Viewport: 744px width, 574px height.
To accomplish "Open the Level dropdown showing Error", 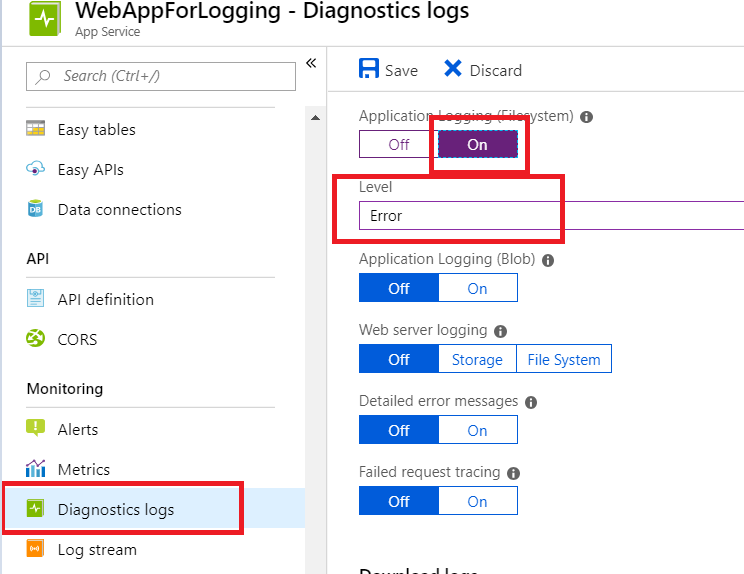I will pos(551,215).
